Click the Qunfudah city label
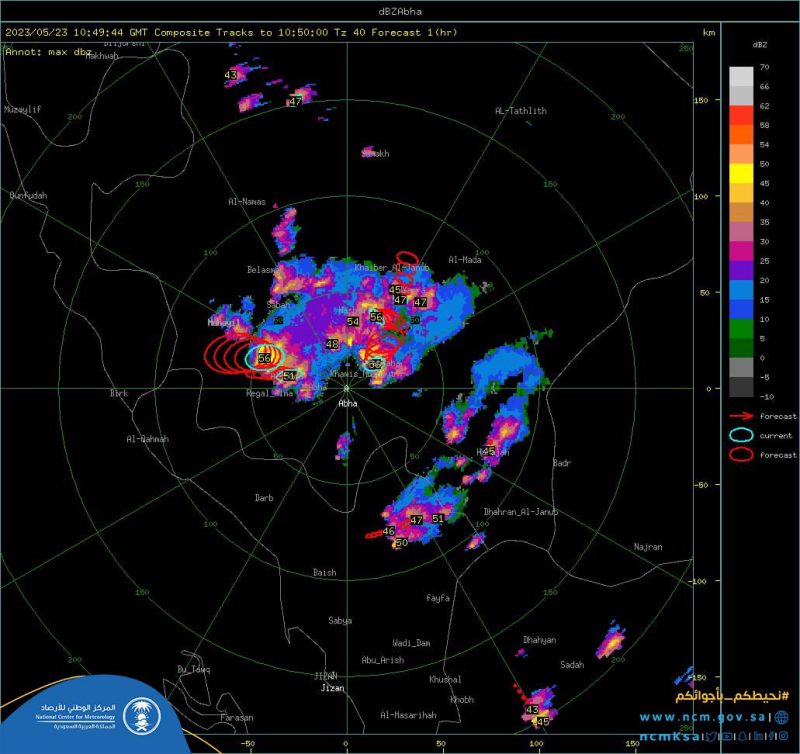Screen dimensions: 800x754 (x=28, y=195)
